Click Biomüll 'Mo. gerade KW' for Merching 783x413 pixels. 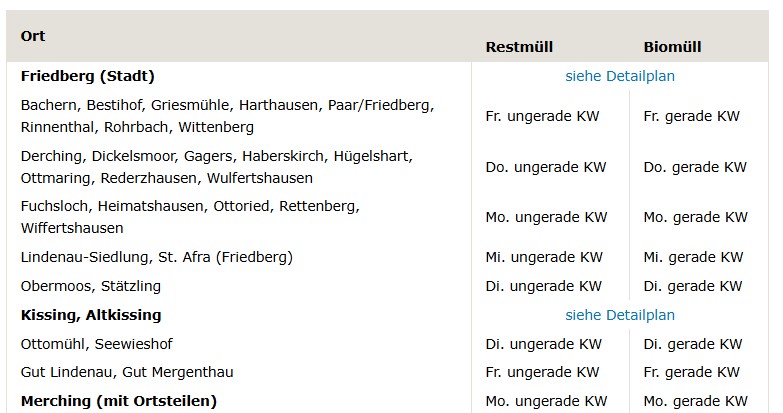695,401
